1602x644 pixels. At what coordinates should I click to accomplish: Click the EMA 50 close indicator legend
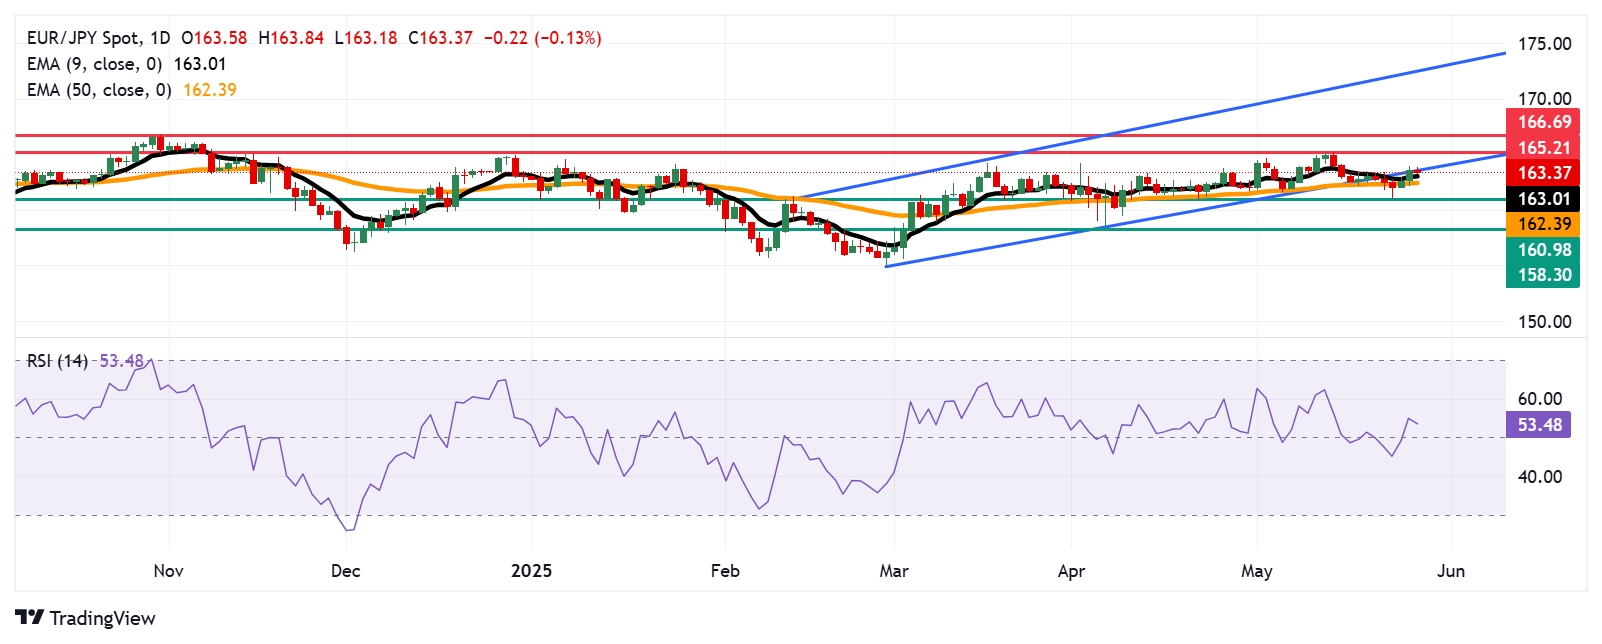(98, 90)
